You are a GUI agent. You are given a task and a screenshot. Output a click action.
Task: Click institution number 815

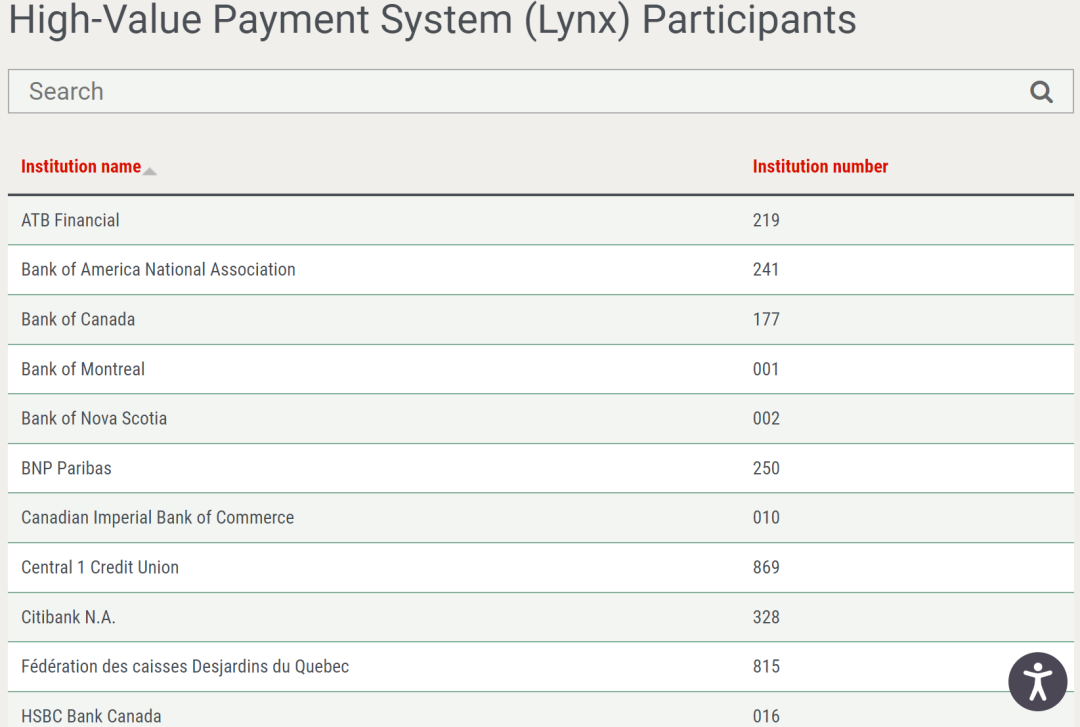[766, 666]
